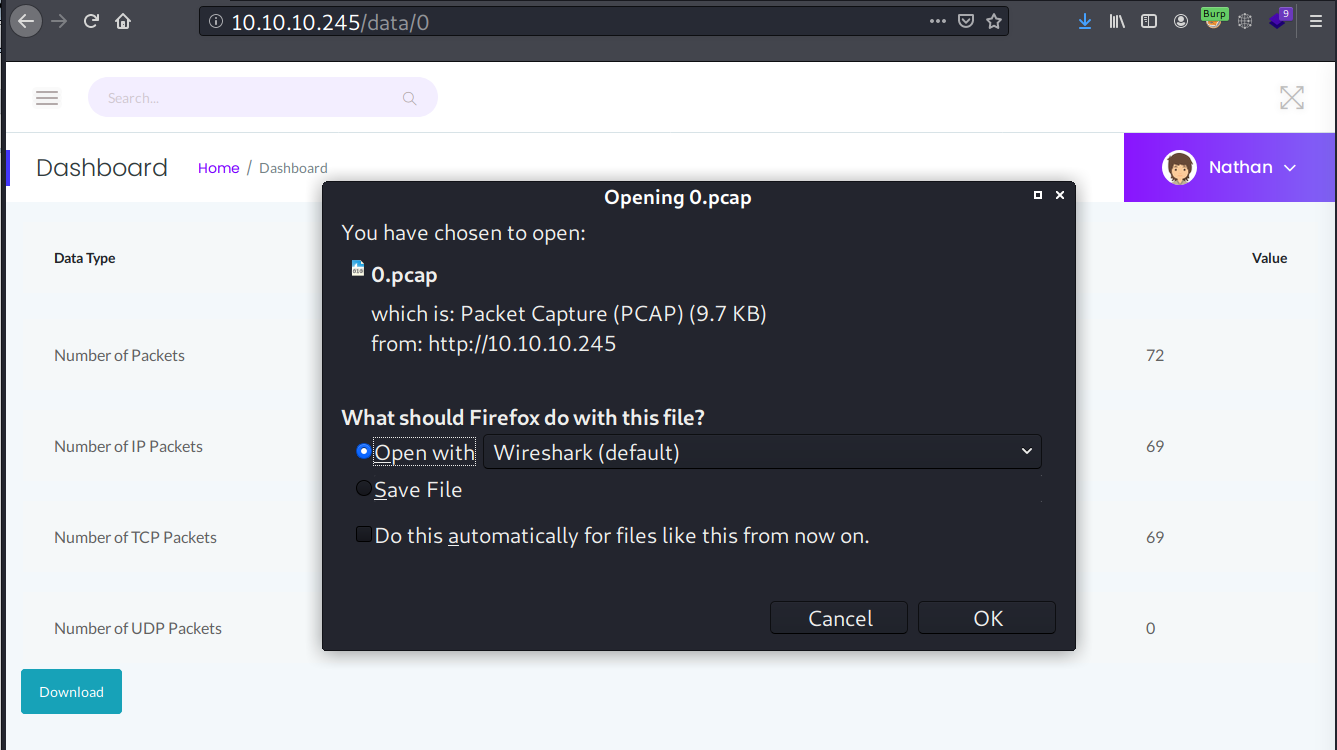The height and width of the screenshot is (750, 1337).
Task: Select the Open with radio button
Action: point(364,452)
